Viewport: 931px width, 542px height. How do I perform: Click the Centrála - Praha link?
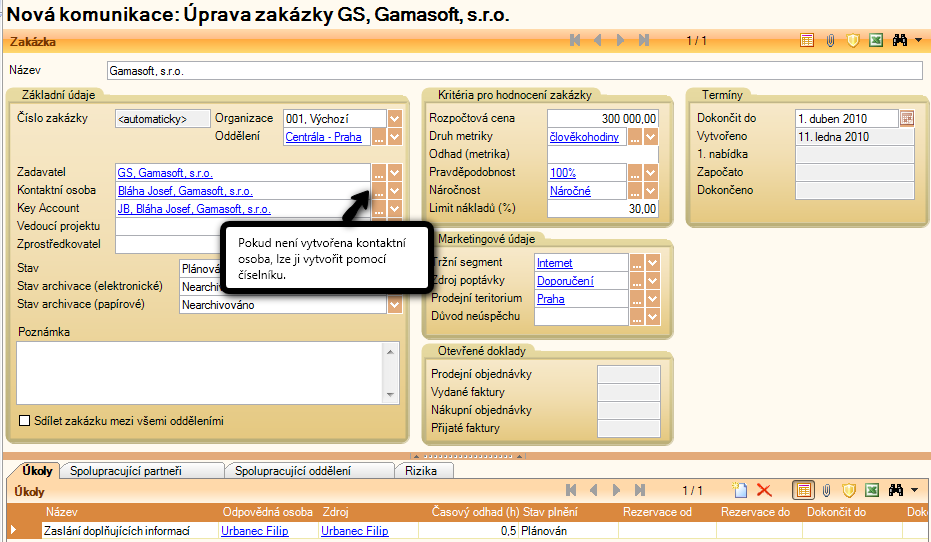point(323,137)
